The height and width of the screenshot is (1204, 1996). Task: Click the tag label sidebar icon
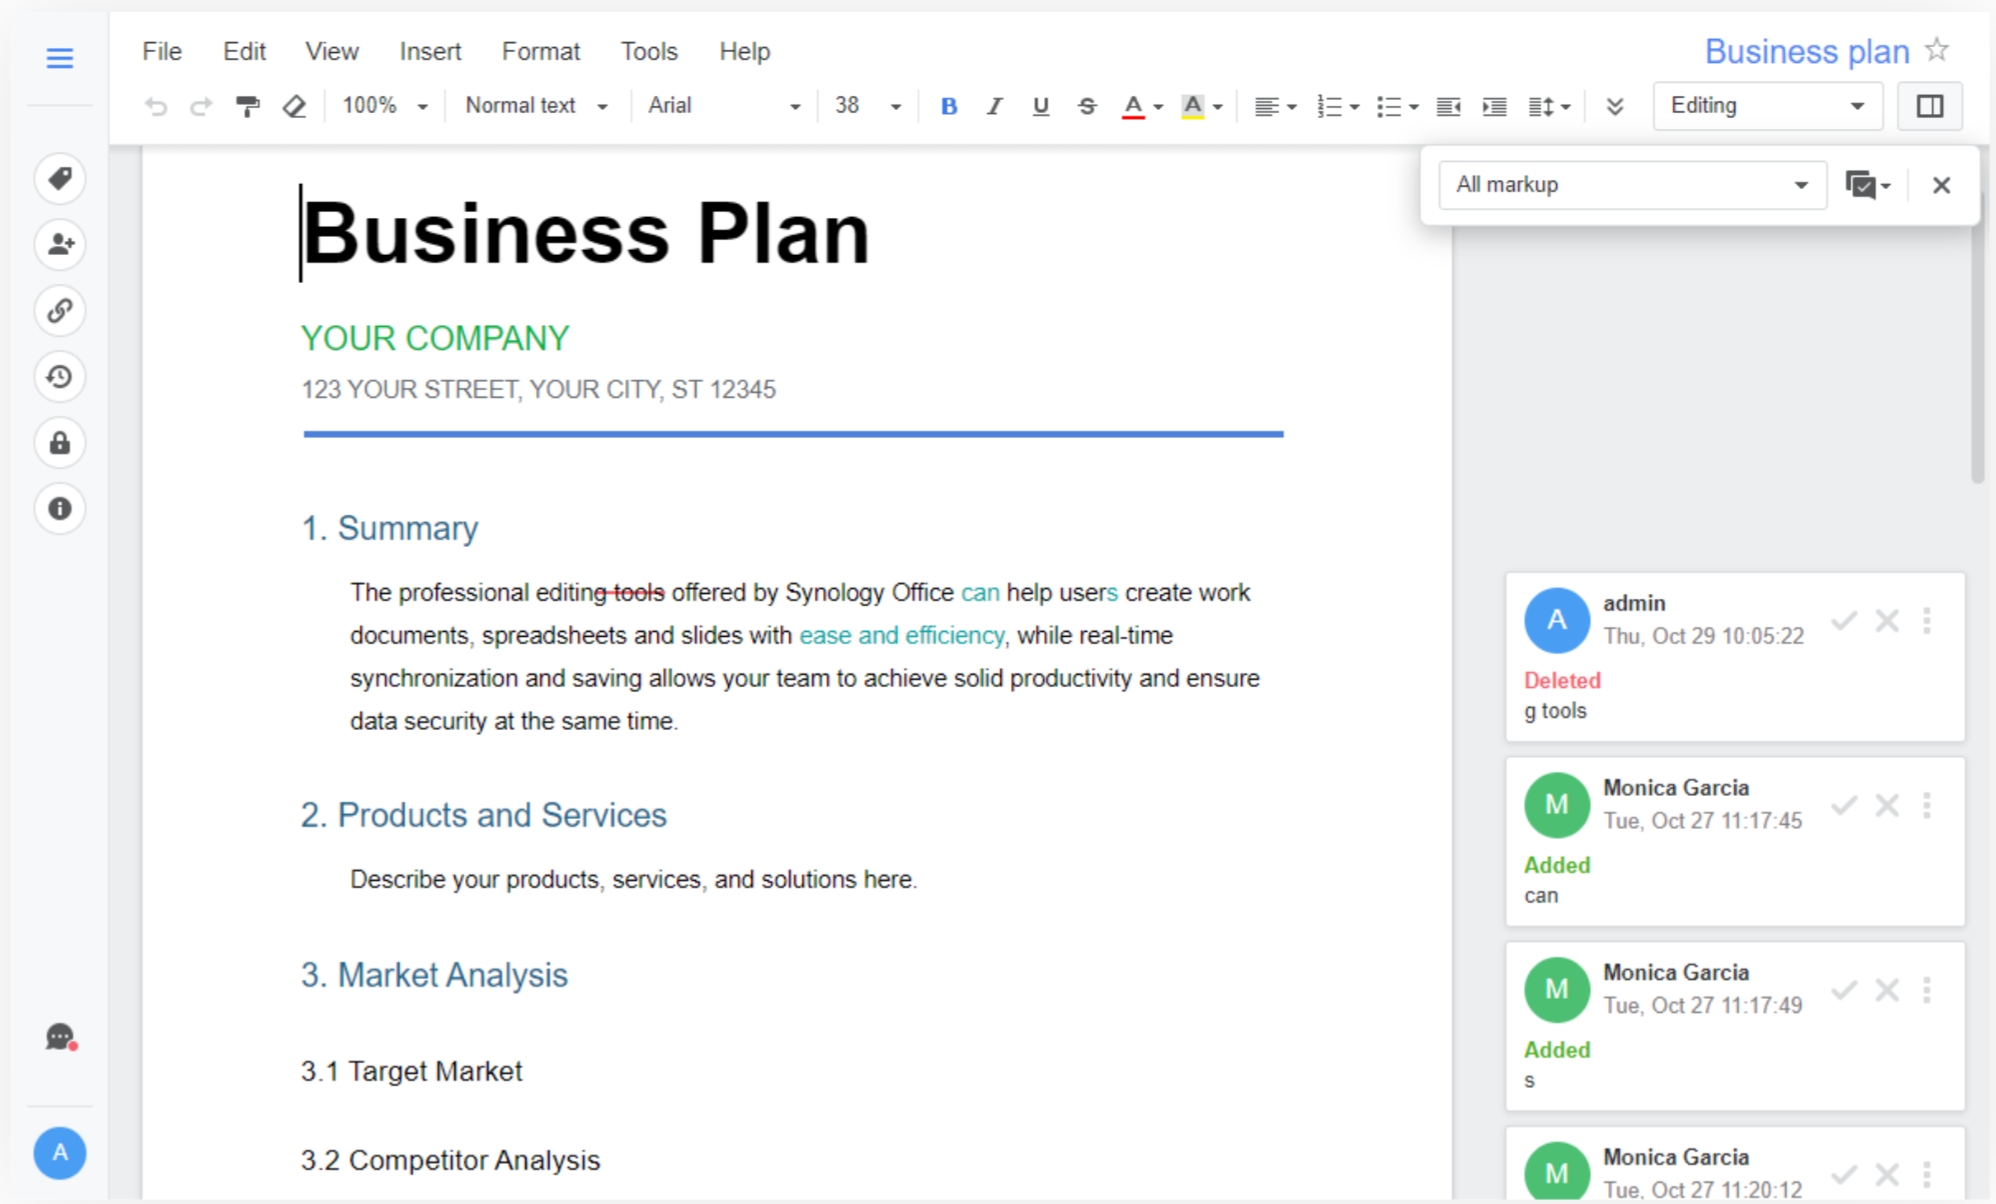pos(60,179)
